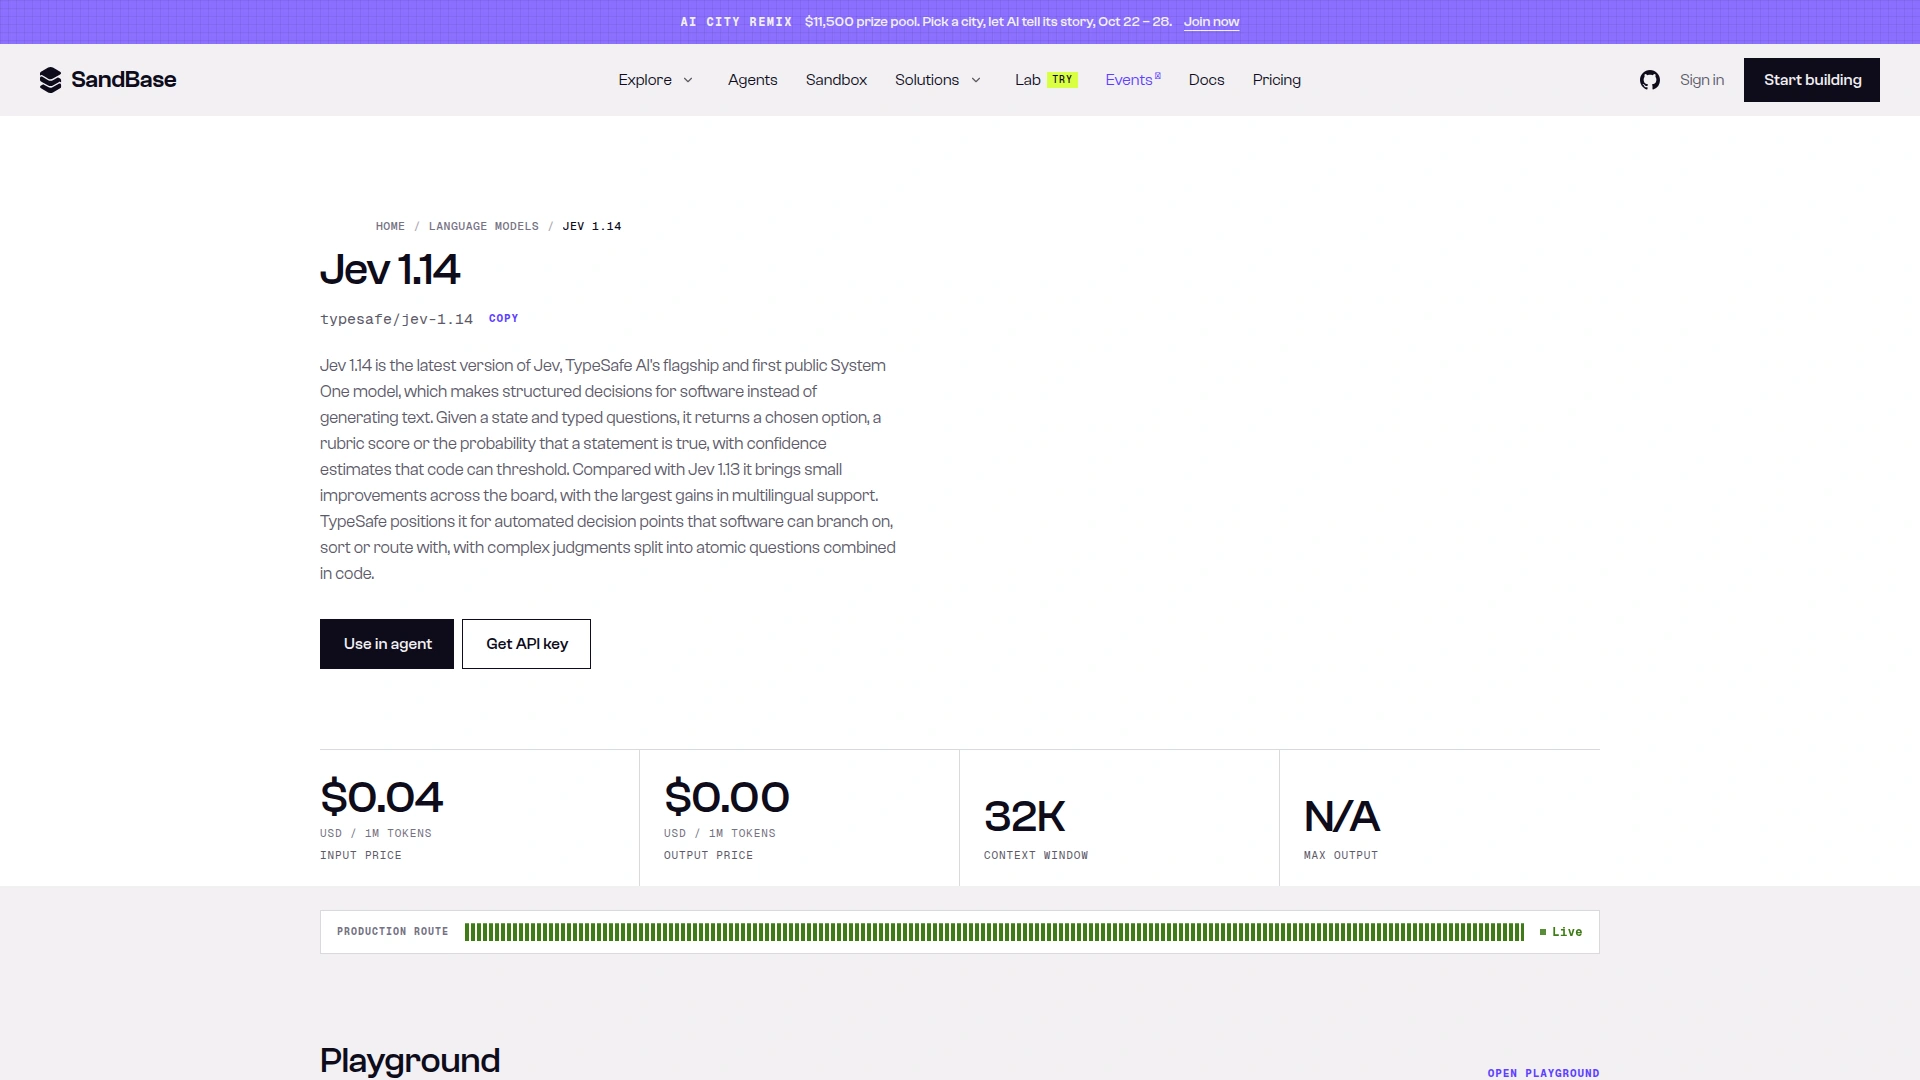Open Docs from the navigation

click(1206, 80)
